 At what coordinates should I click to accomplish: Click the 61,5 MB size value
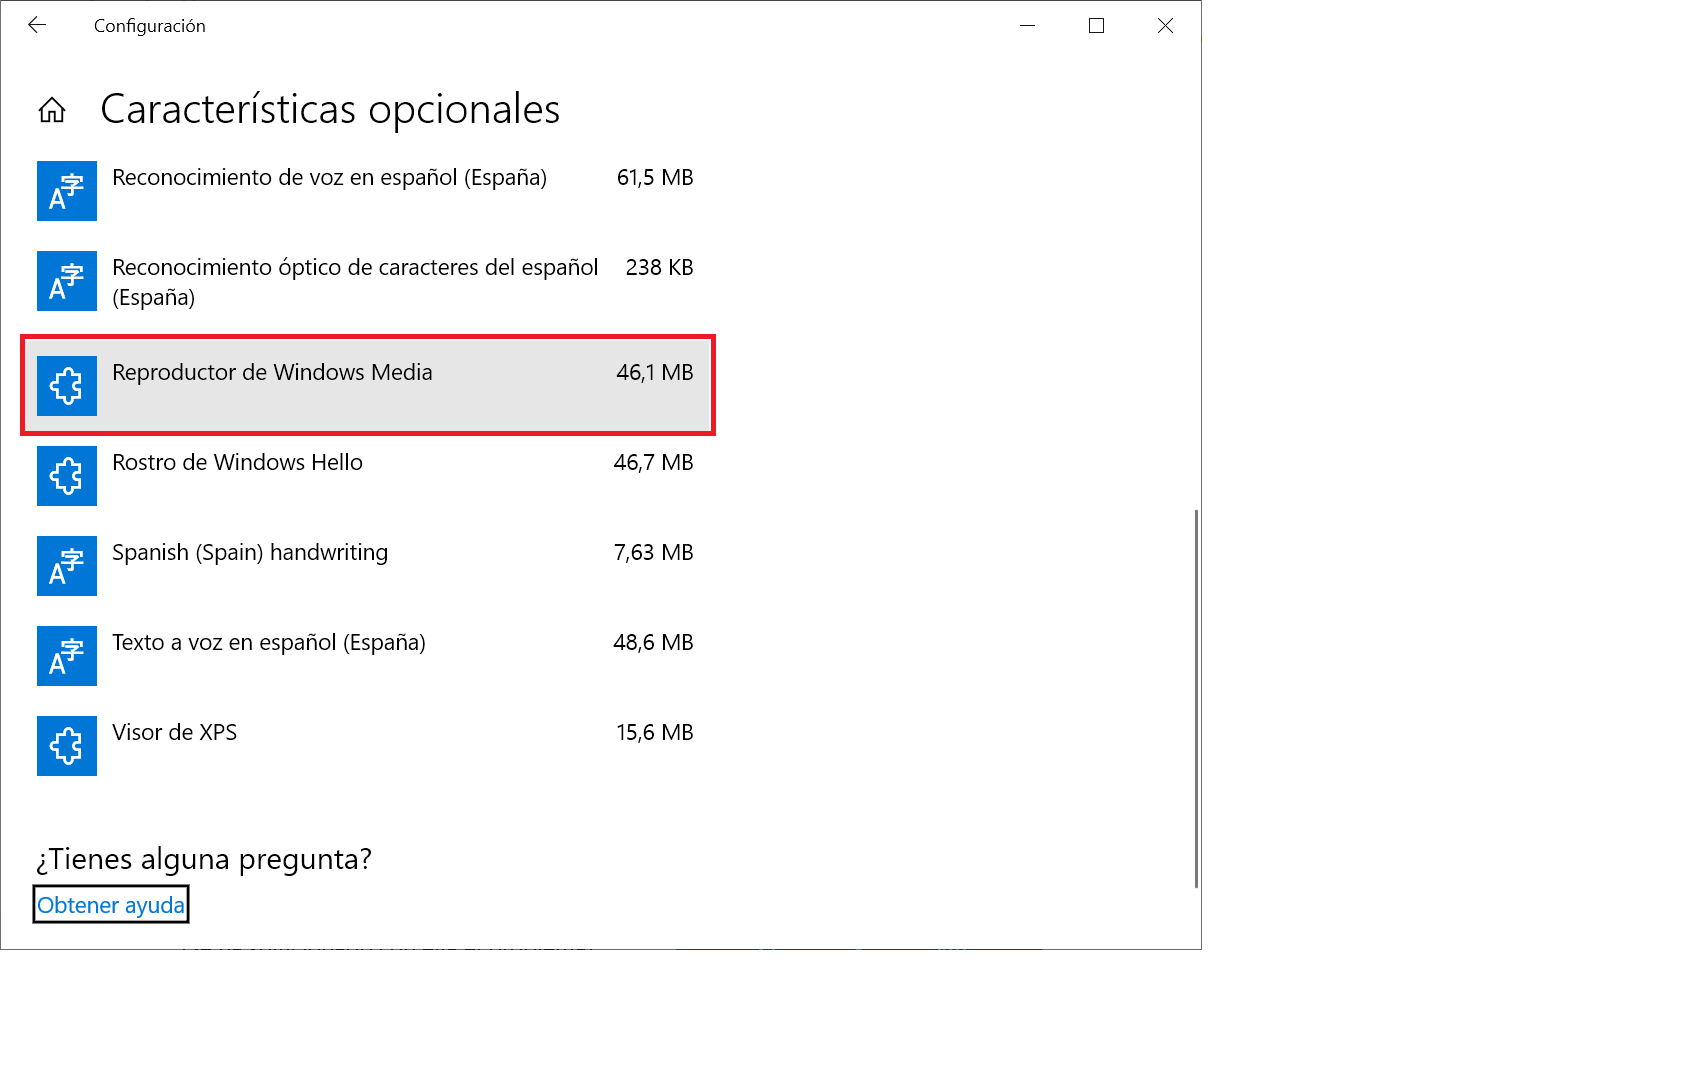tap(655, 178)
